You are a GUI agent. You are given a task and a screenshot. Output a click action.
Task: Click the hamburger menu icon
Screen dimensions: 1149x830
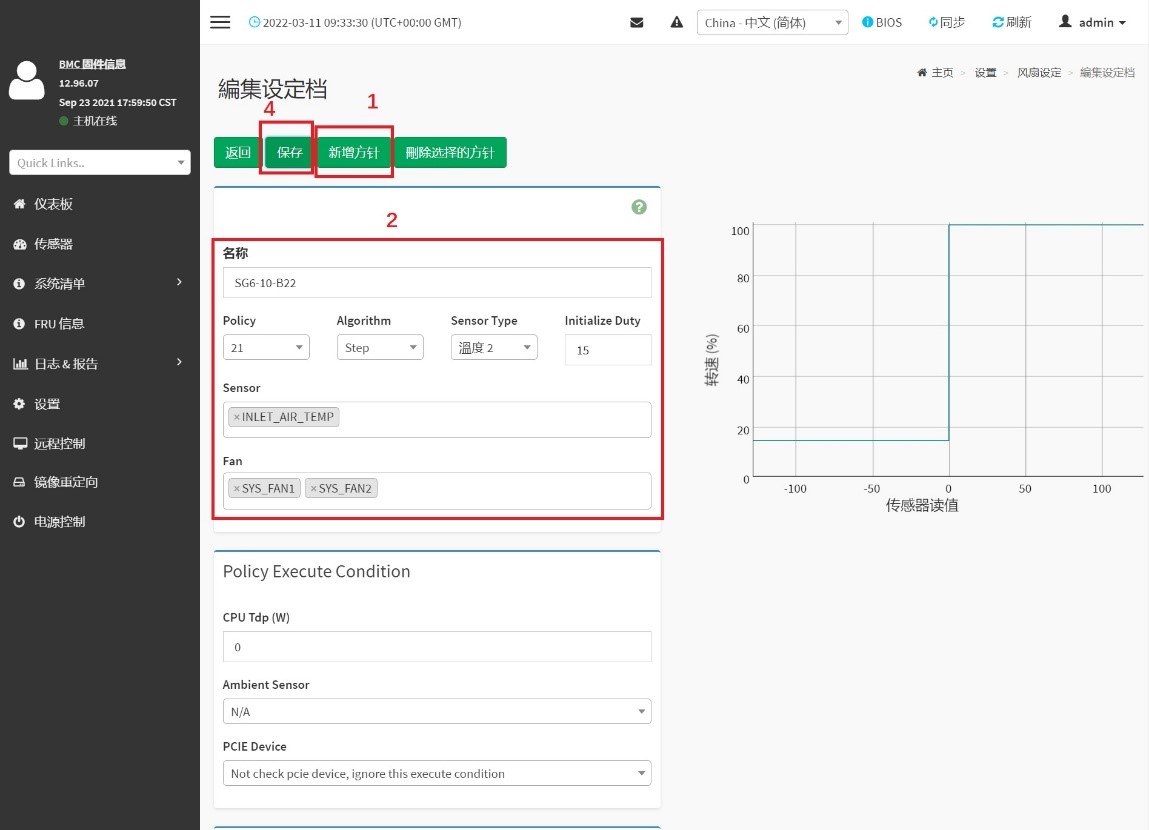tap(220, 23)
